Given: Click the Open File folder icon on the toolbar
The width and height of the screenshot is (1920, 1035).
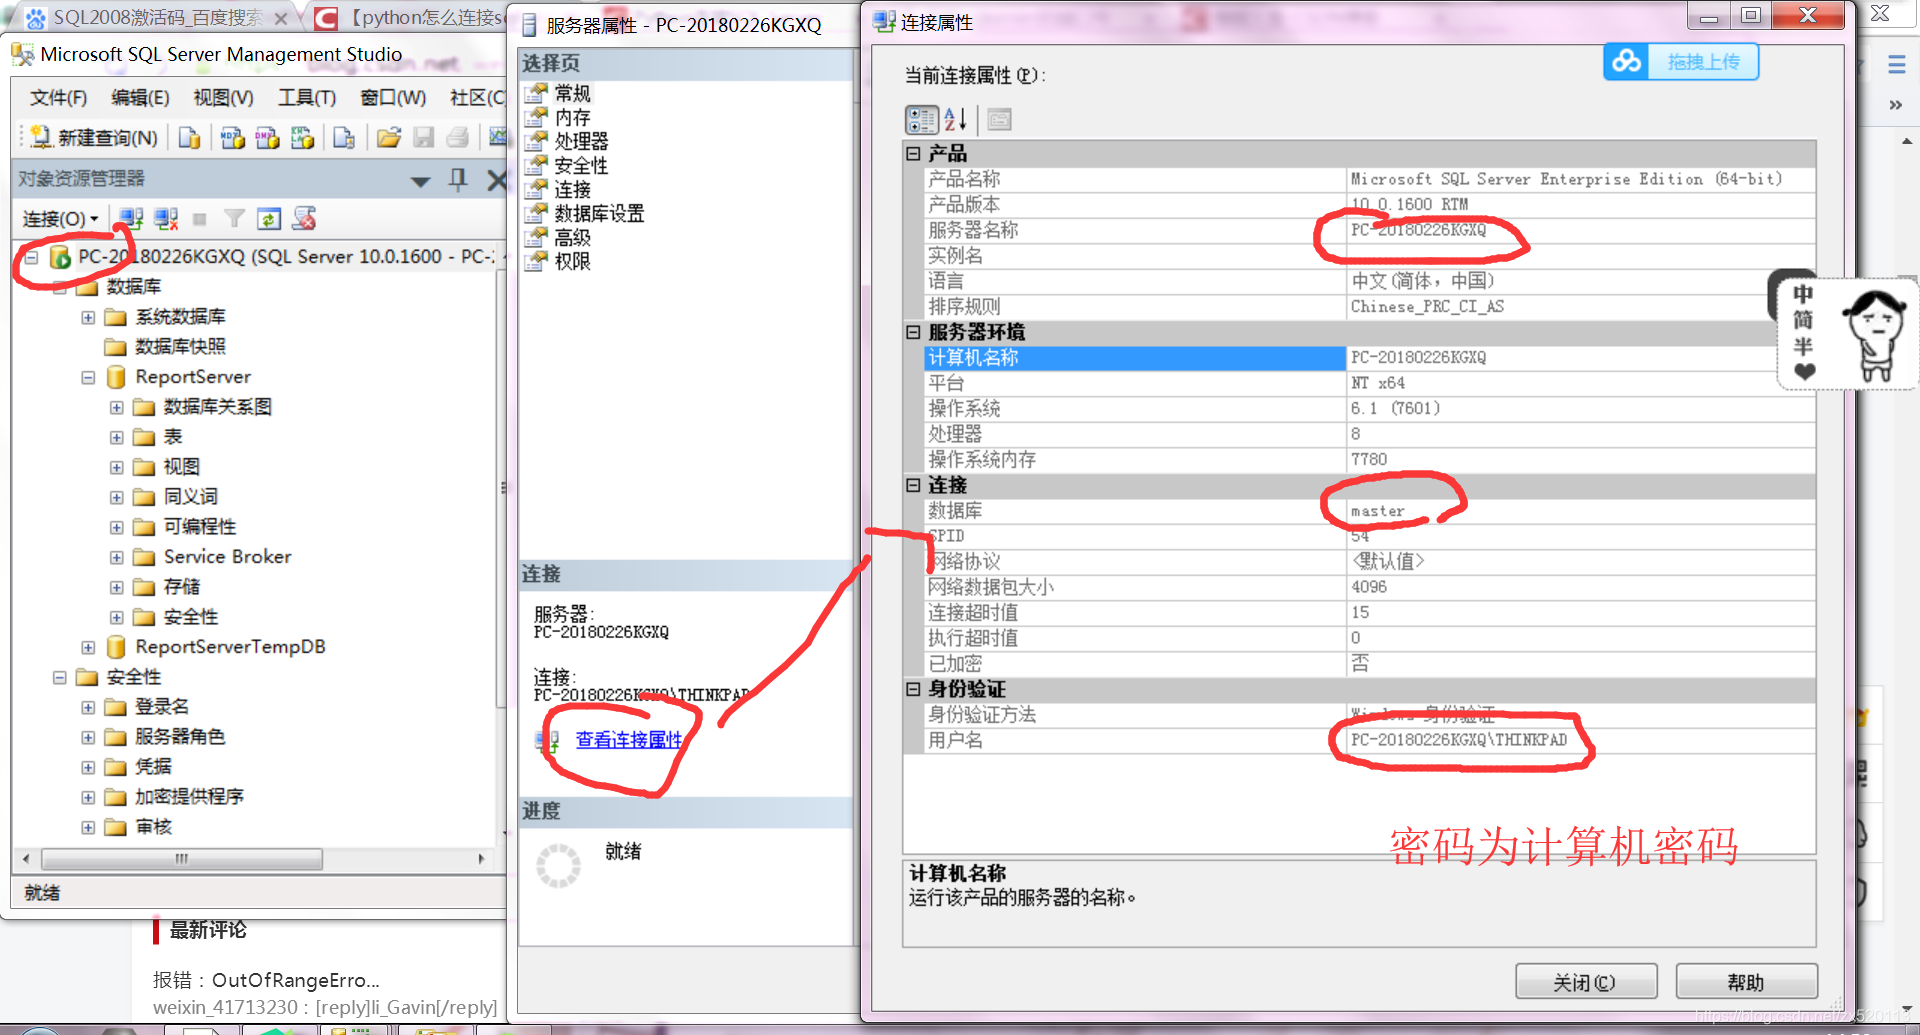Looking at the screenshot, I should tap(388, 137).
